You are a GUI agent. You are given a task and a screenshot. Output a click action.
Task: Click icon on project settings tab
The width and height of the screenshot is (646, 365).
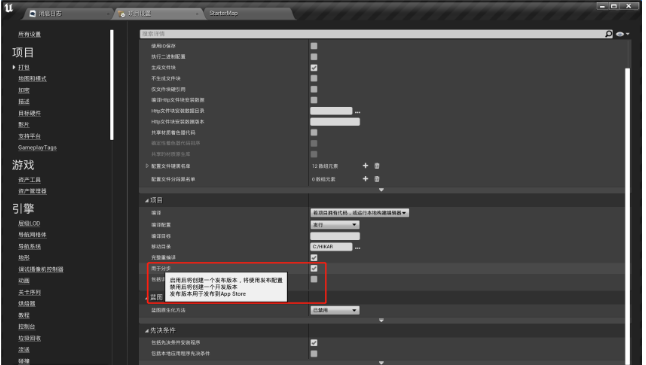pyautogui.click(x=122, y=14)
